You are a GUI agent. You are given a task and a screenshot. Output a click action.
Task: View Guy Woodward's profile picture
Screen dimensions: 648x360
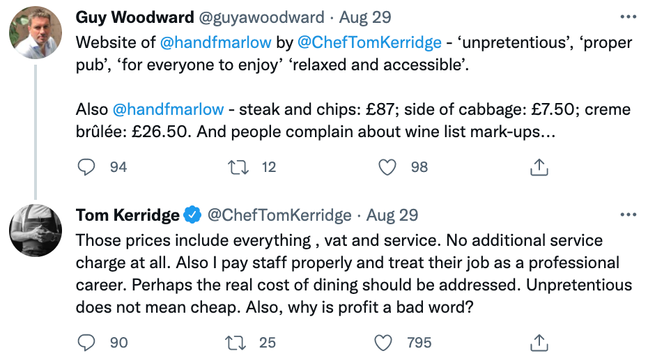(x=36, y=32)
